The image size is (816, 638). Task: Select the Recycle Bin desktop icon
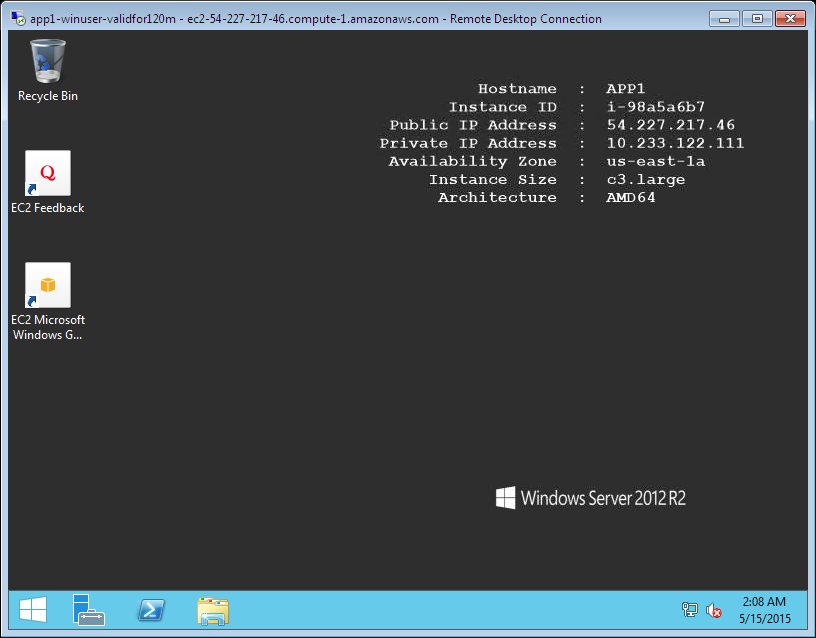[x=47, y=61]
